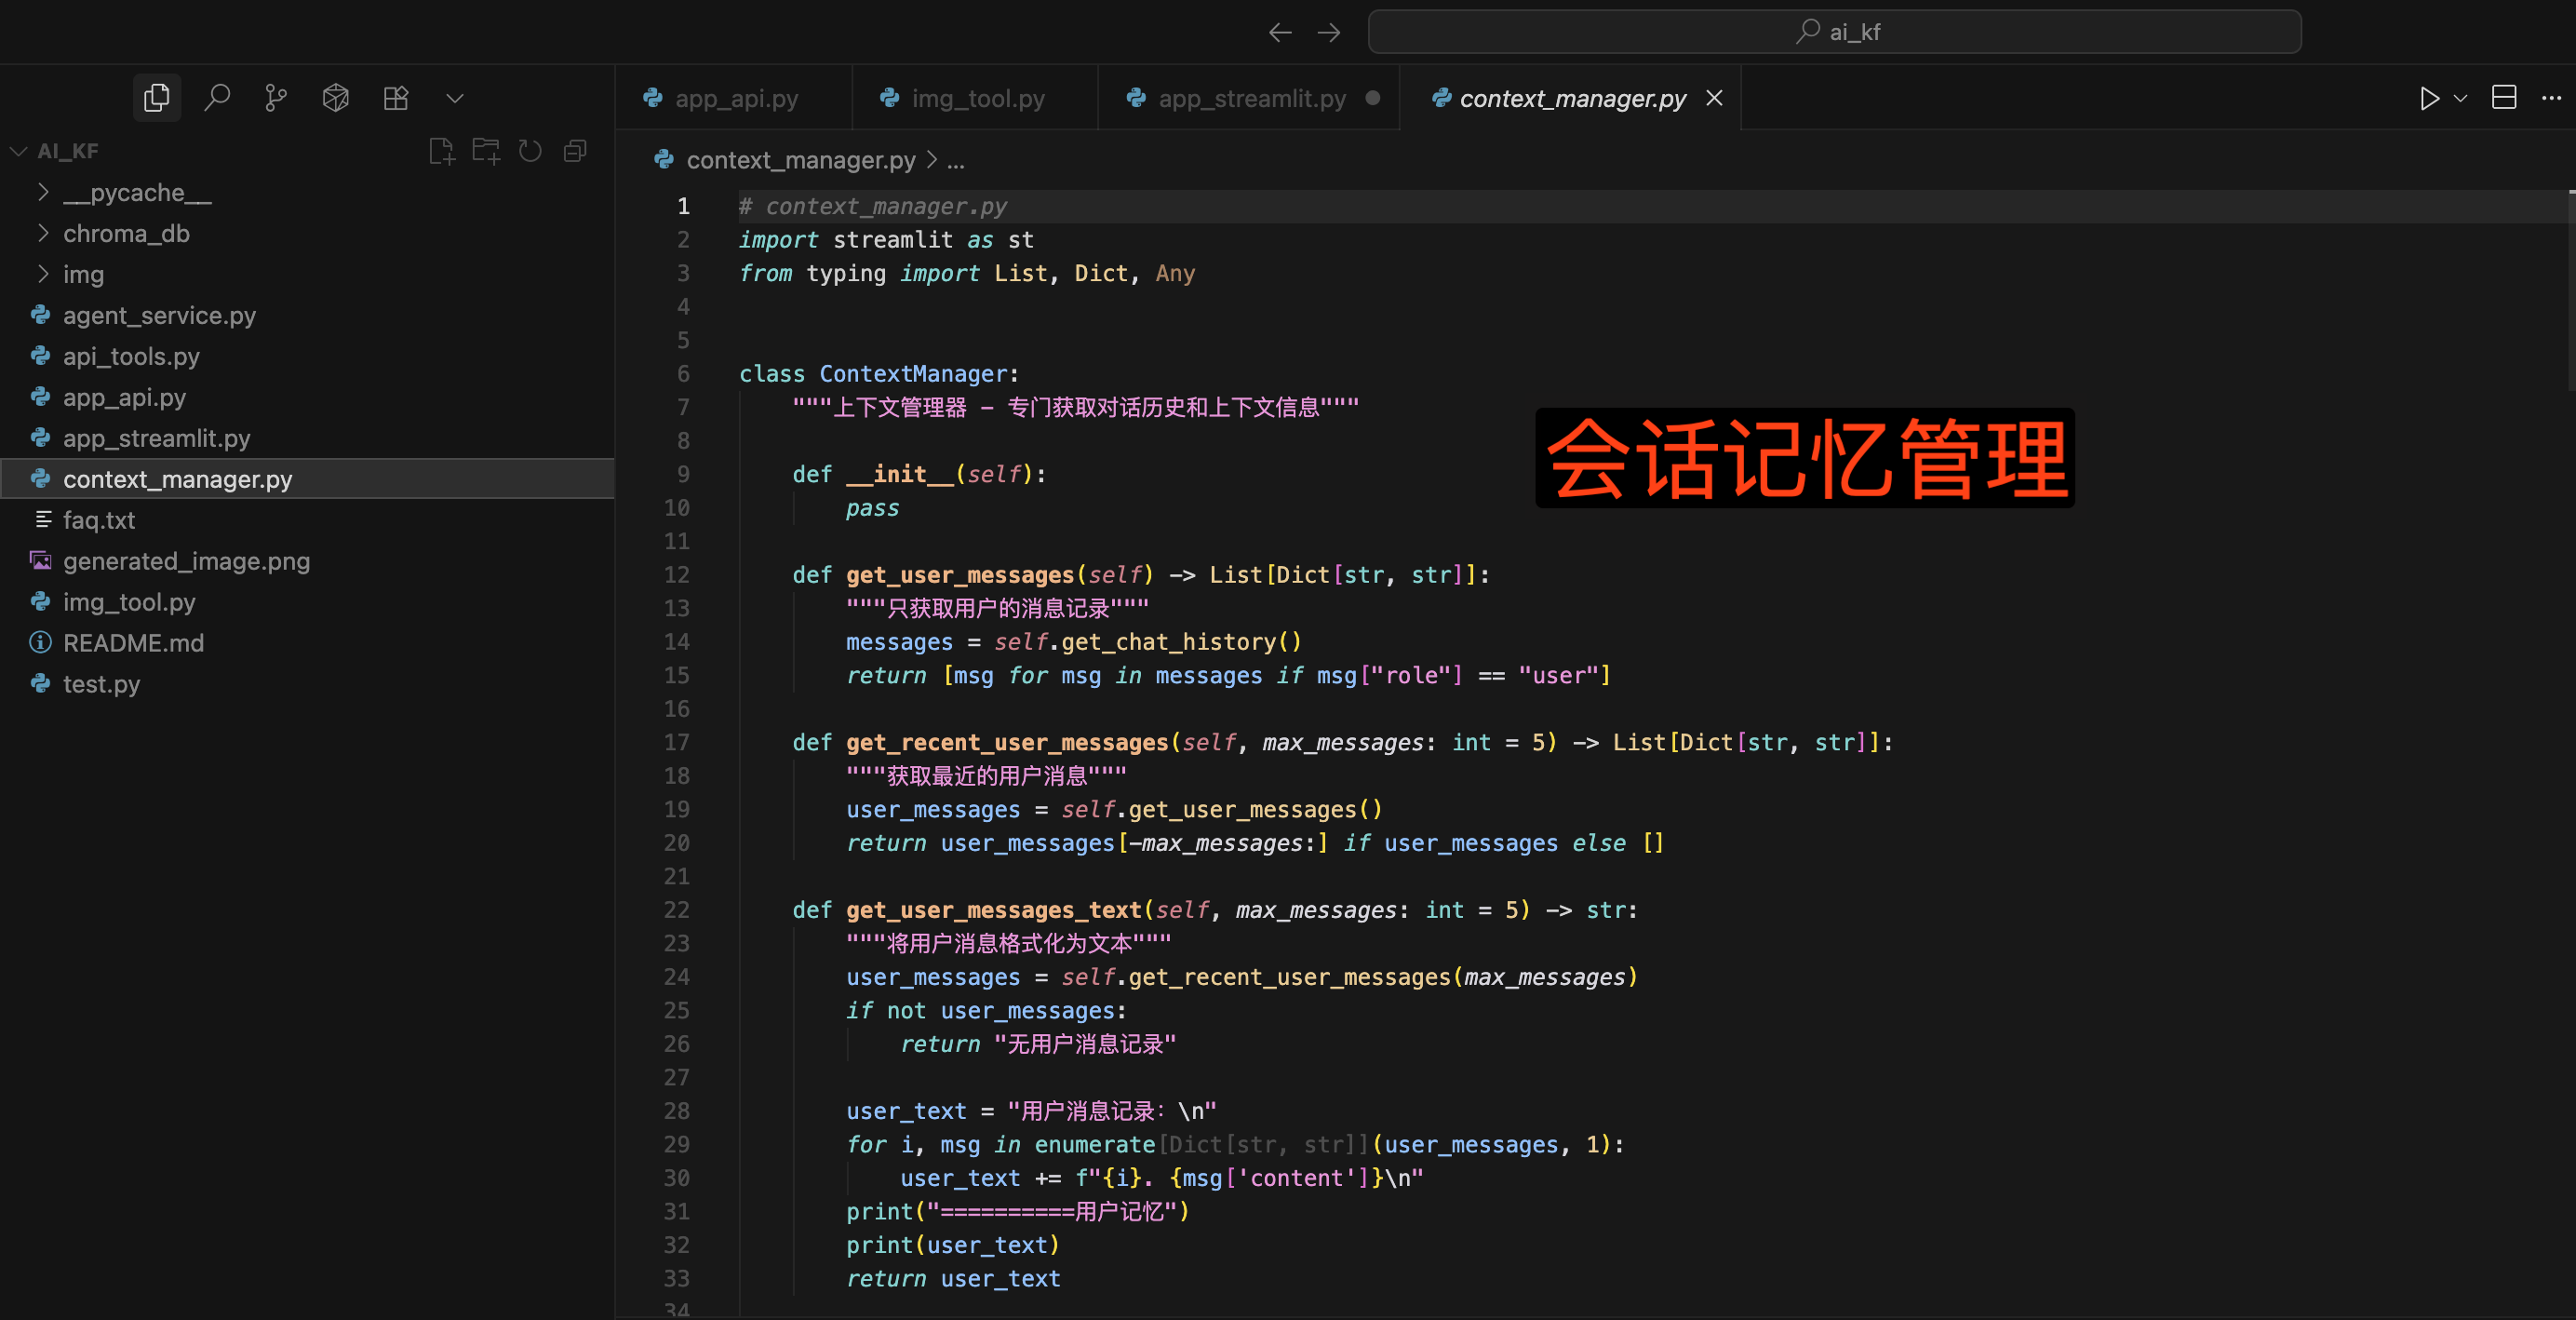Expand the chroma_db folder

(126, 233)
